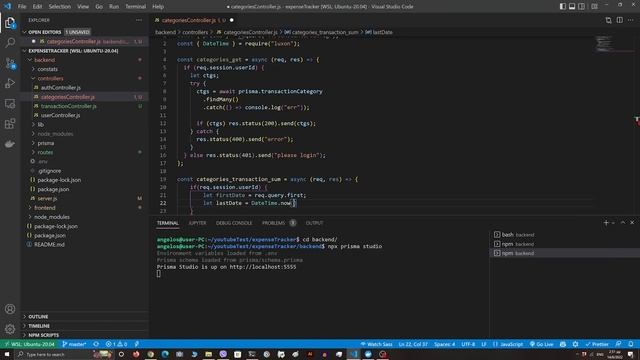The image size is (640, 360).
Task: Click the LF end of line indicator
Action: [x=484, y=344]
